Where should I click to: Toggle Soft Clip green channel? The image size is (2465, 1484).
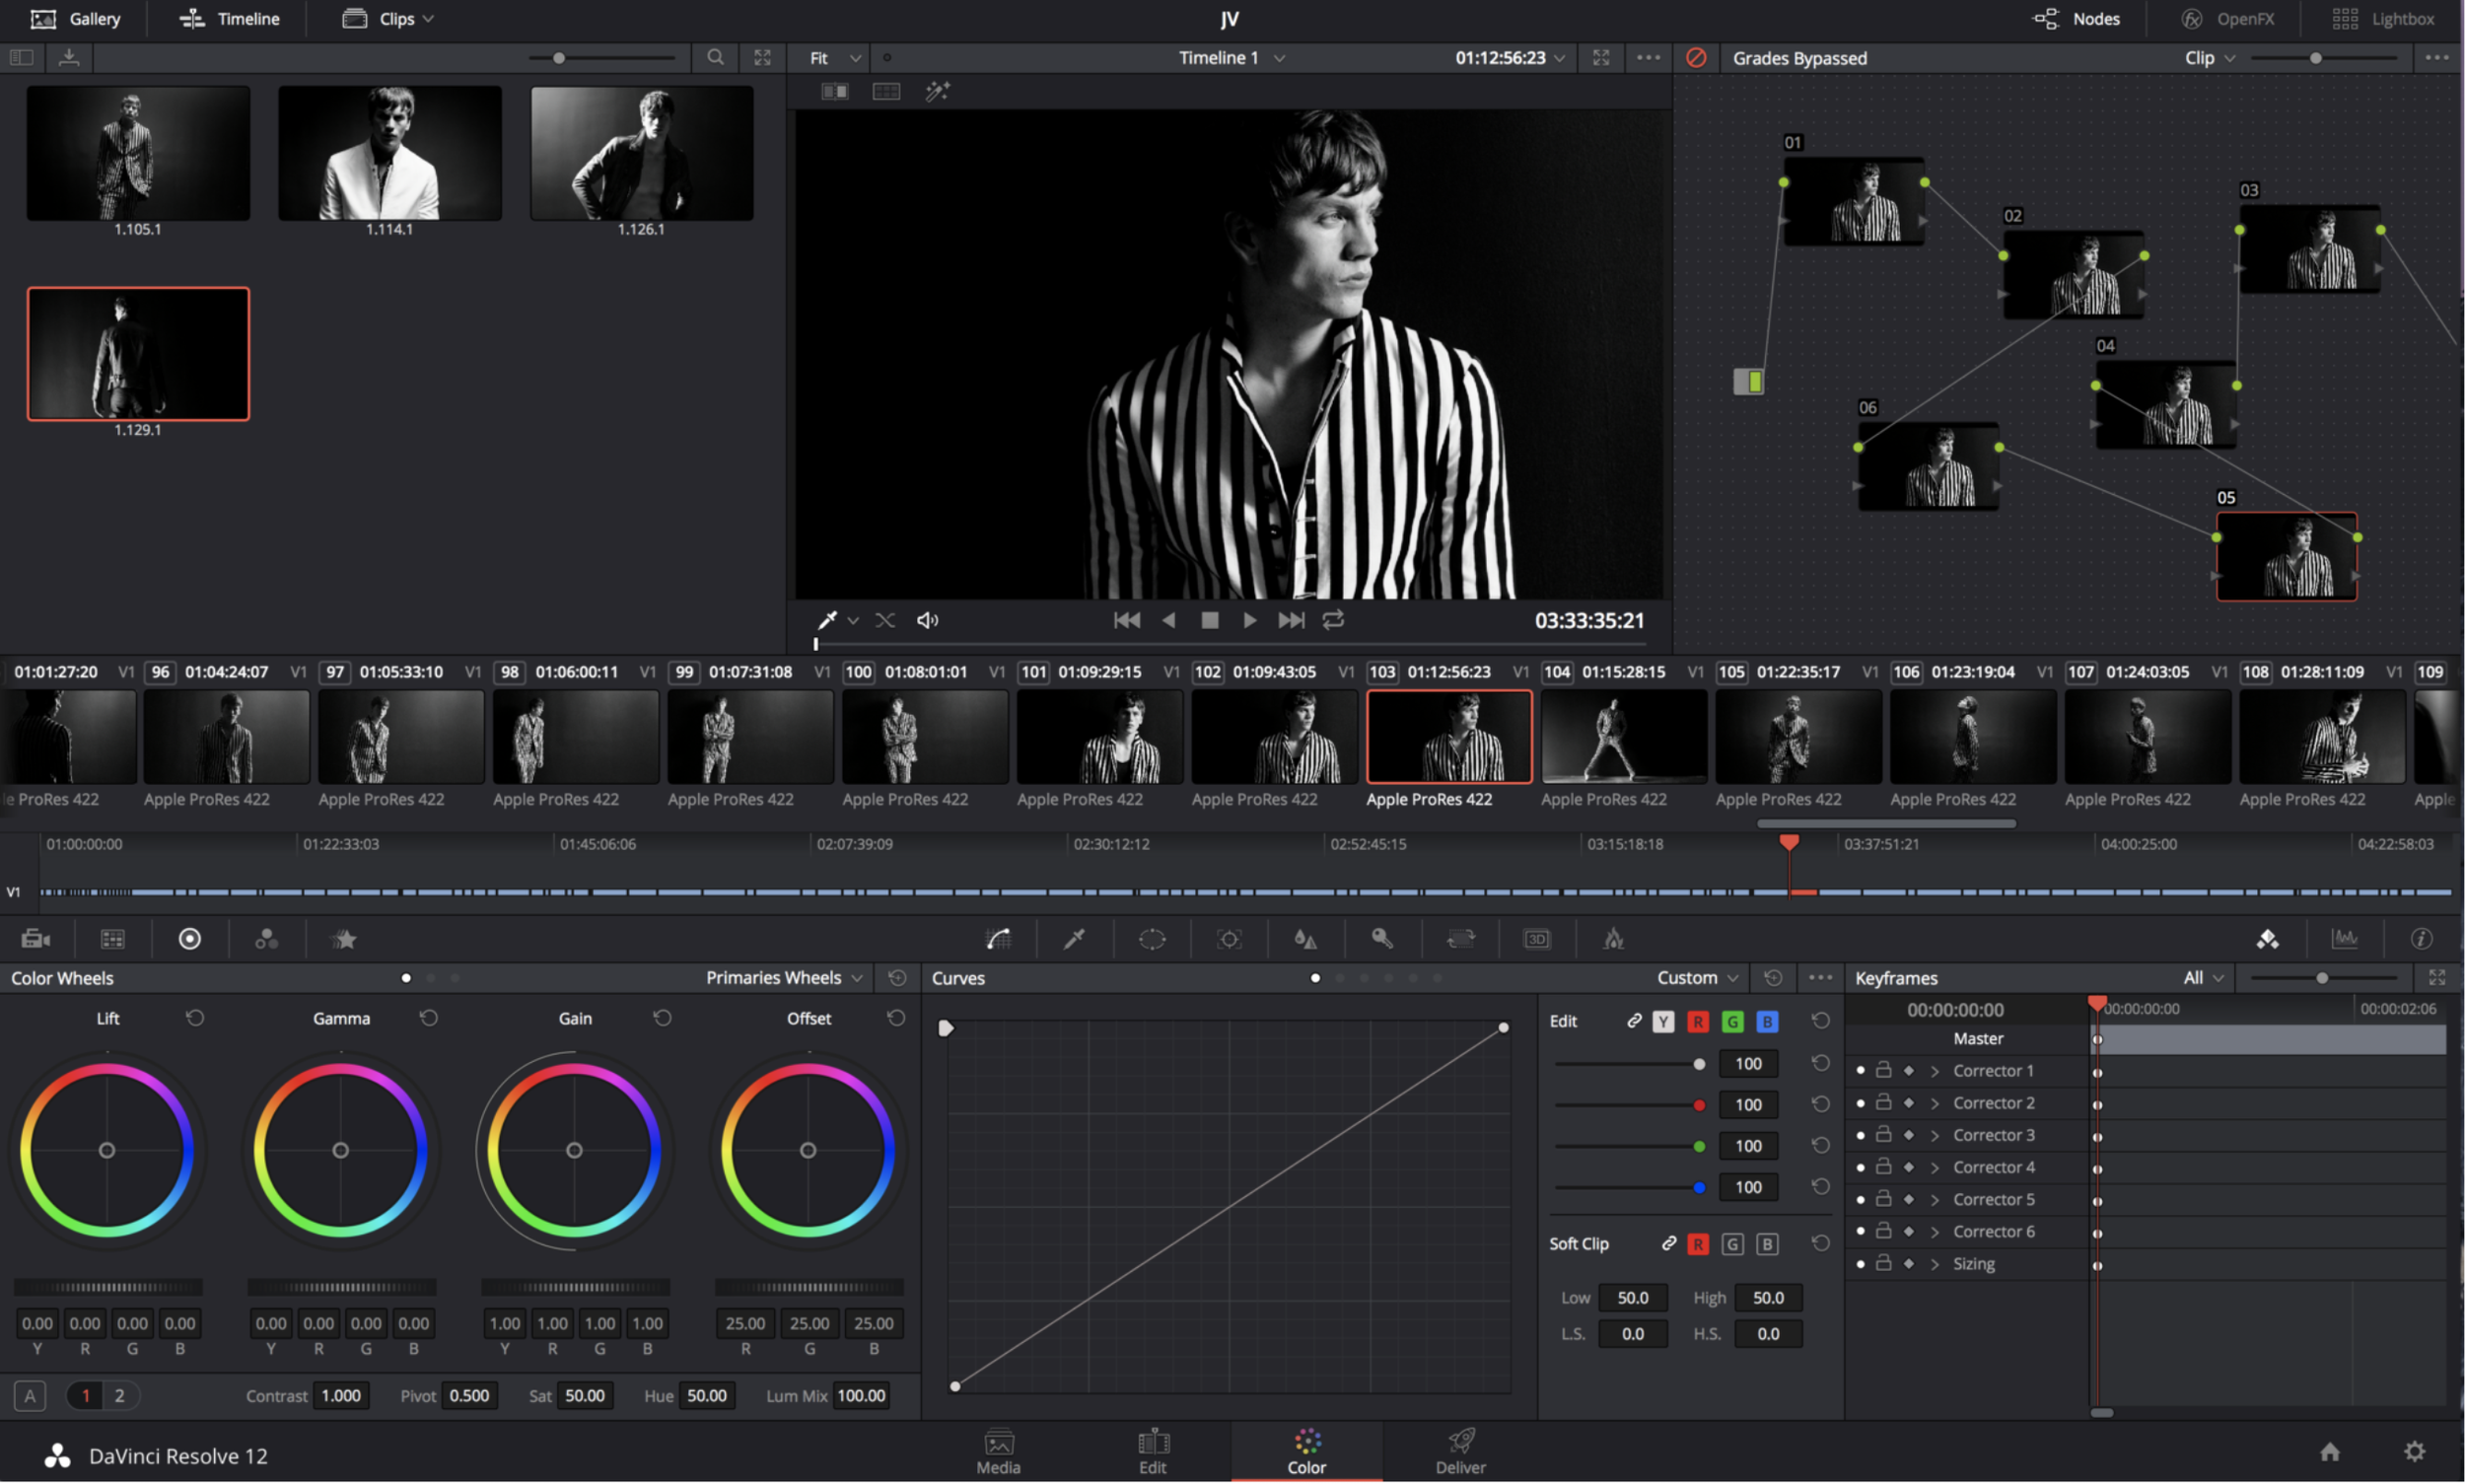pos(1732,1244)
